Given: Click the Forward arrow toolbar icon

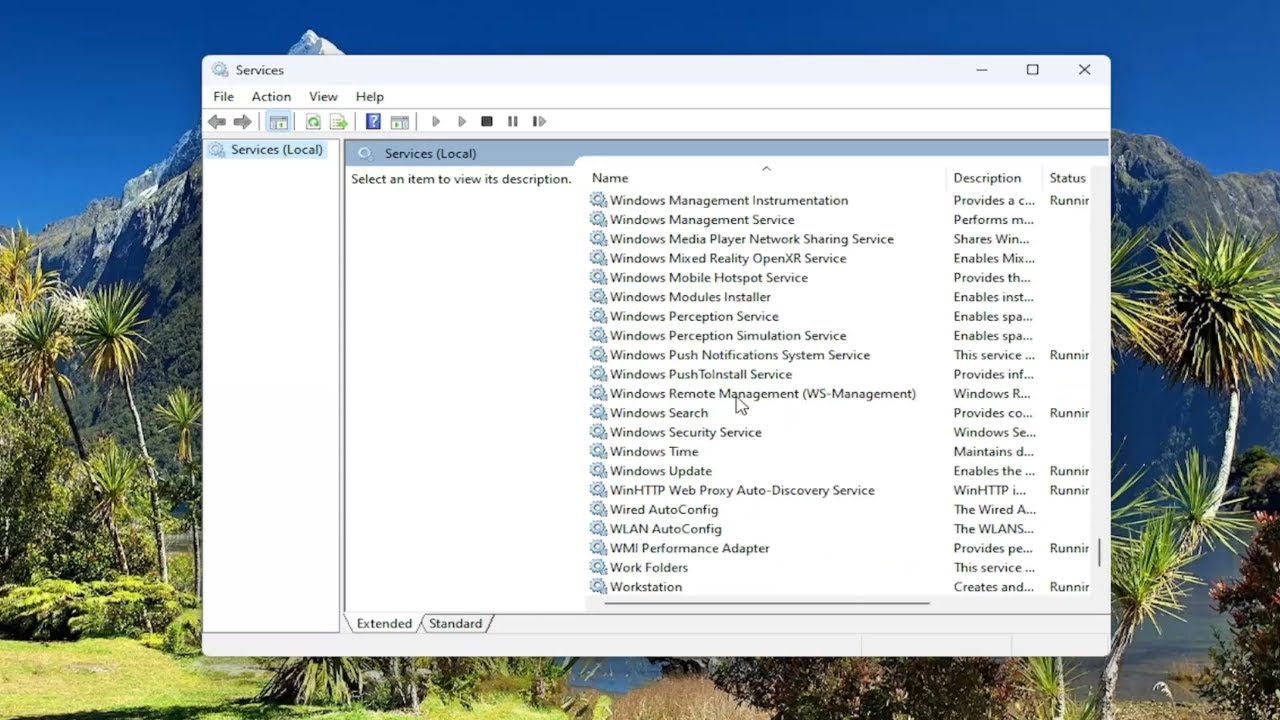Looking at the screenshot, I should coord(242,122).
